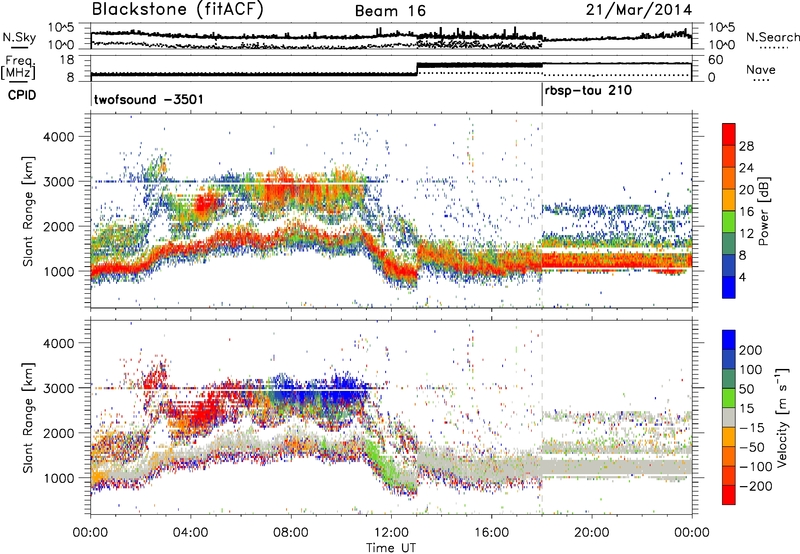800x554 pixels.
Task: Pick the gray segment of the velocity colorbar
Action: [x=729, y=417]
